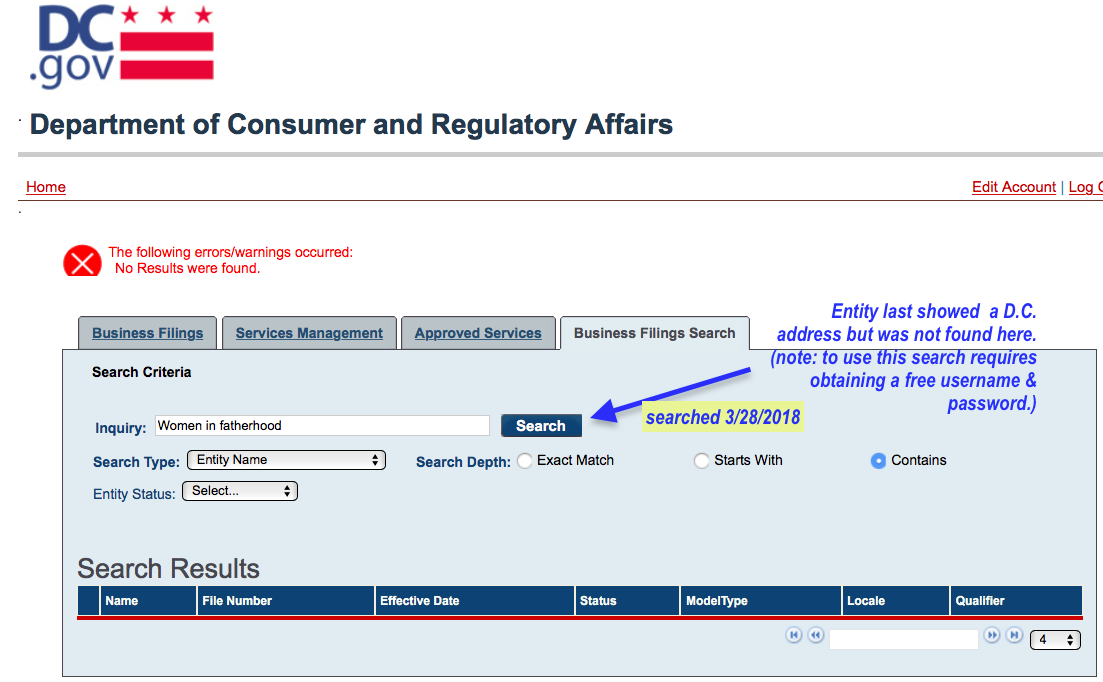This screenshot has width=1103, height=682.
Task: Choose the Contains search depth option
Action: [878, 461]
